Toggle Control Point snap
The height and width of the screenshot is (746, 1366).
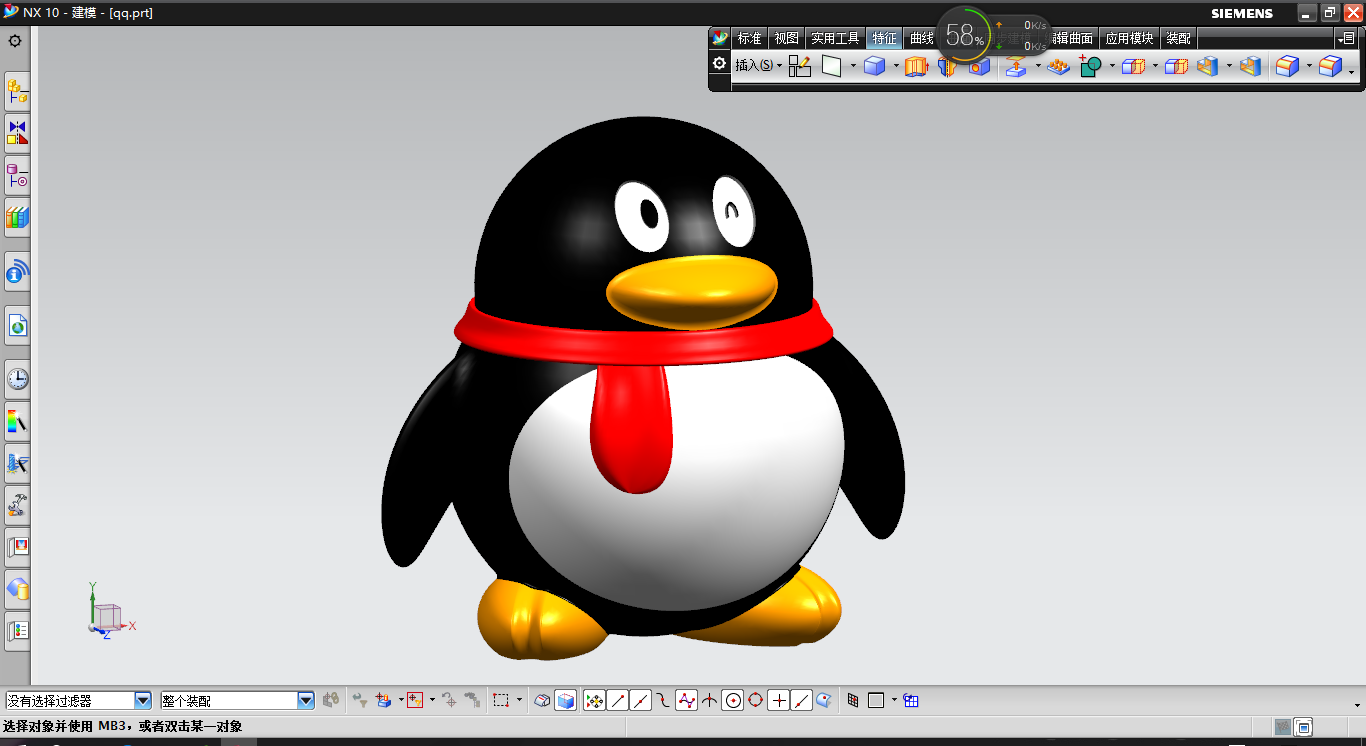tap(664, 701)
